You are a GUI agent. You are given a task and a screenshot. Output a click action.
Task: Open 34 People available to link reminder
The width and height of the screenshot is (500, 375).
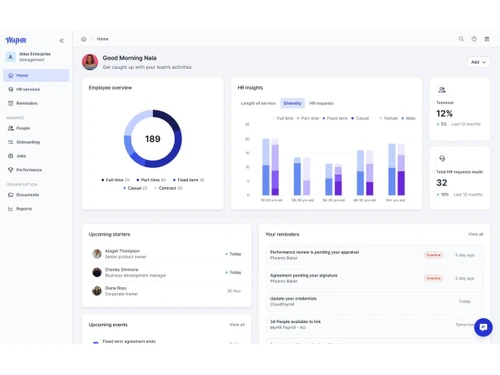[x=374, y=324]
